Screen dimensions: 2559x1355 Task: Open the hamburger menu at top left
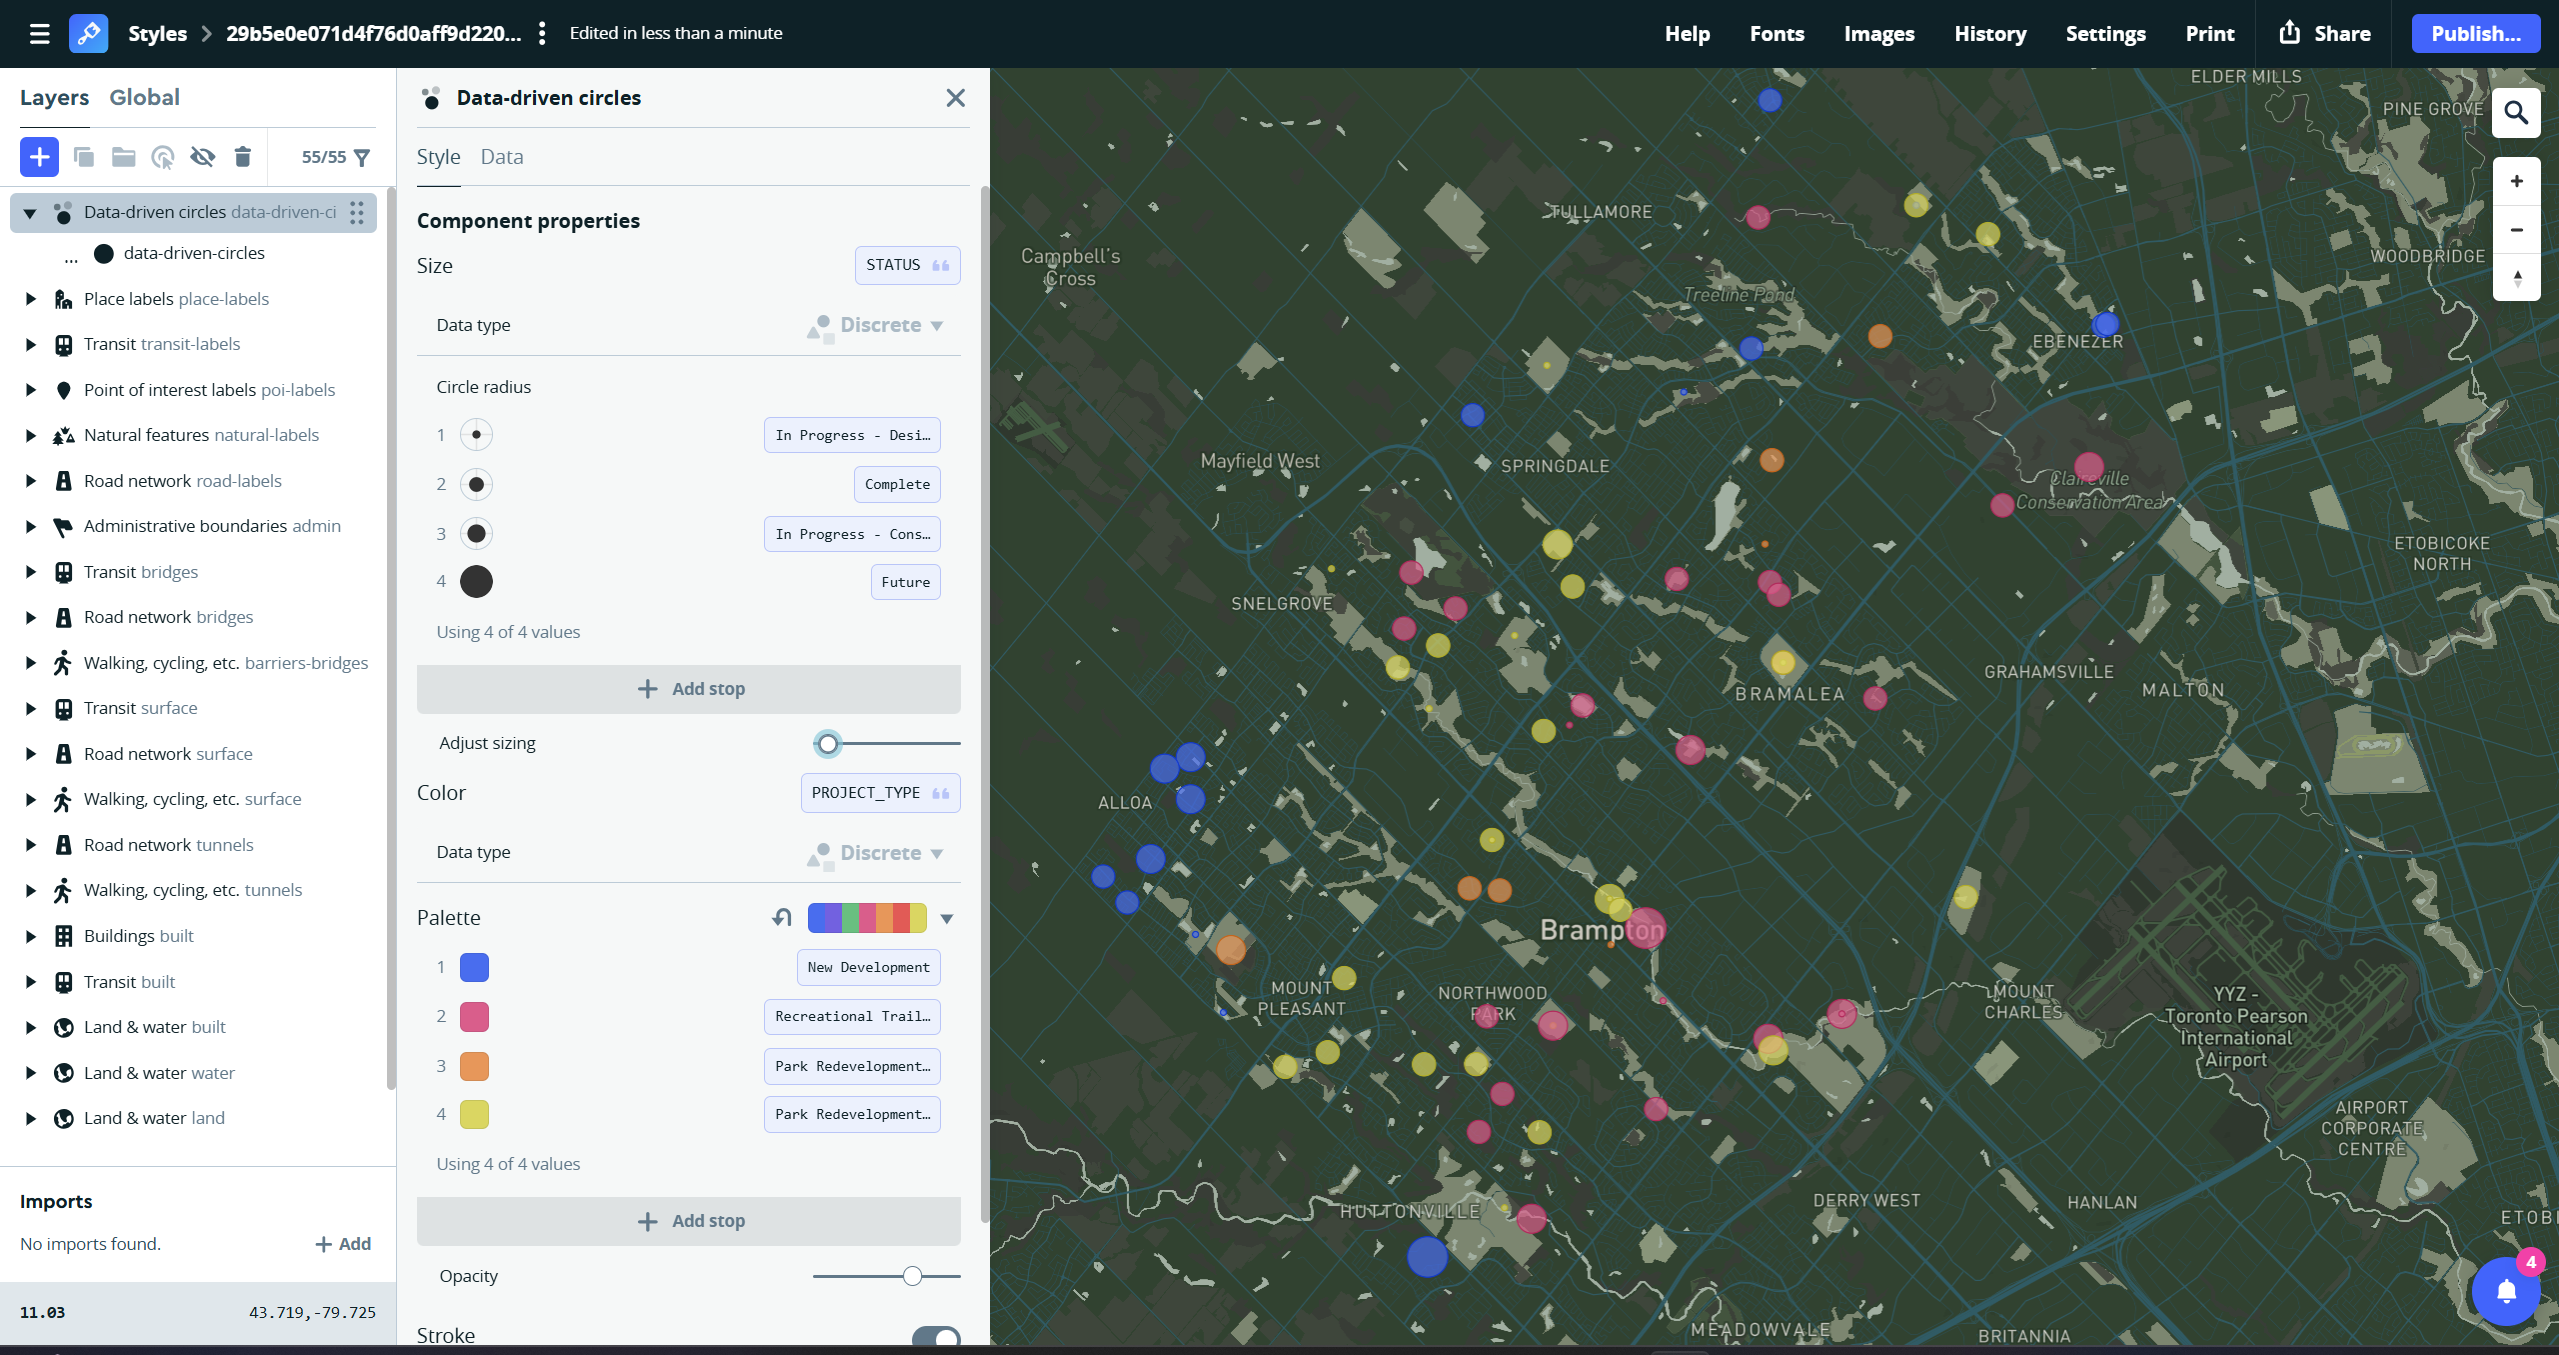click(39, 33)
